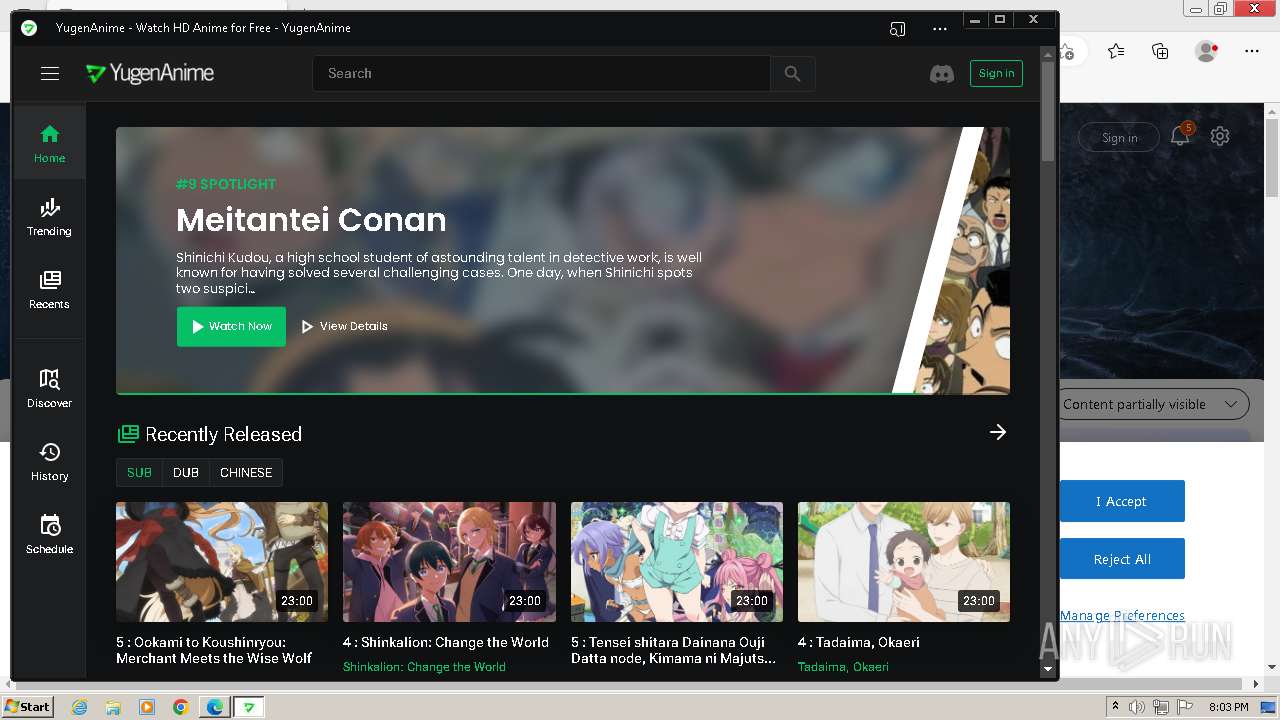Open Ookami to Koushinryou thumbnail
The width and height of the screenshot is (1280, 720).
click(x=222, y=562)
